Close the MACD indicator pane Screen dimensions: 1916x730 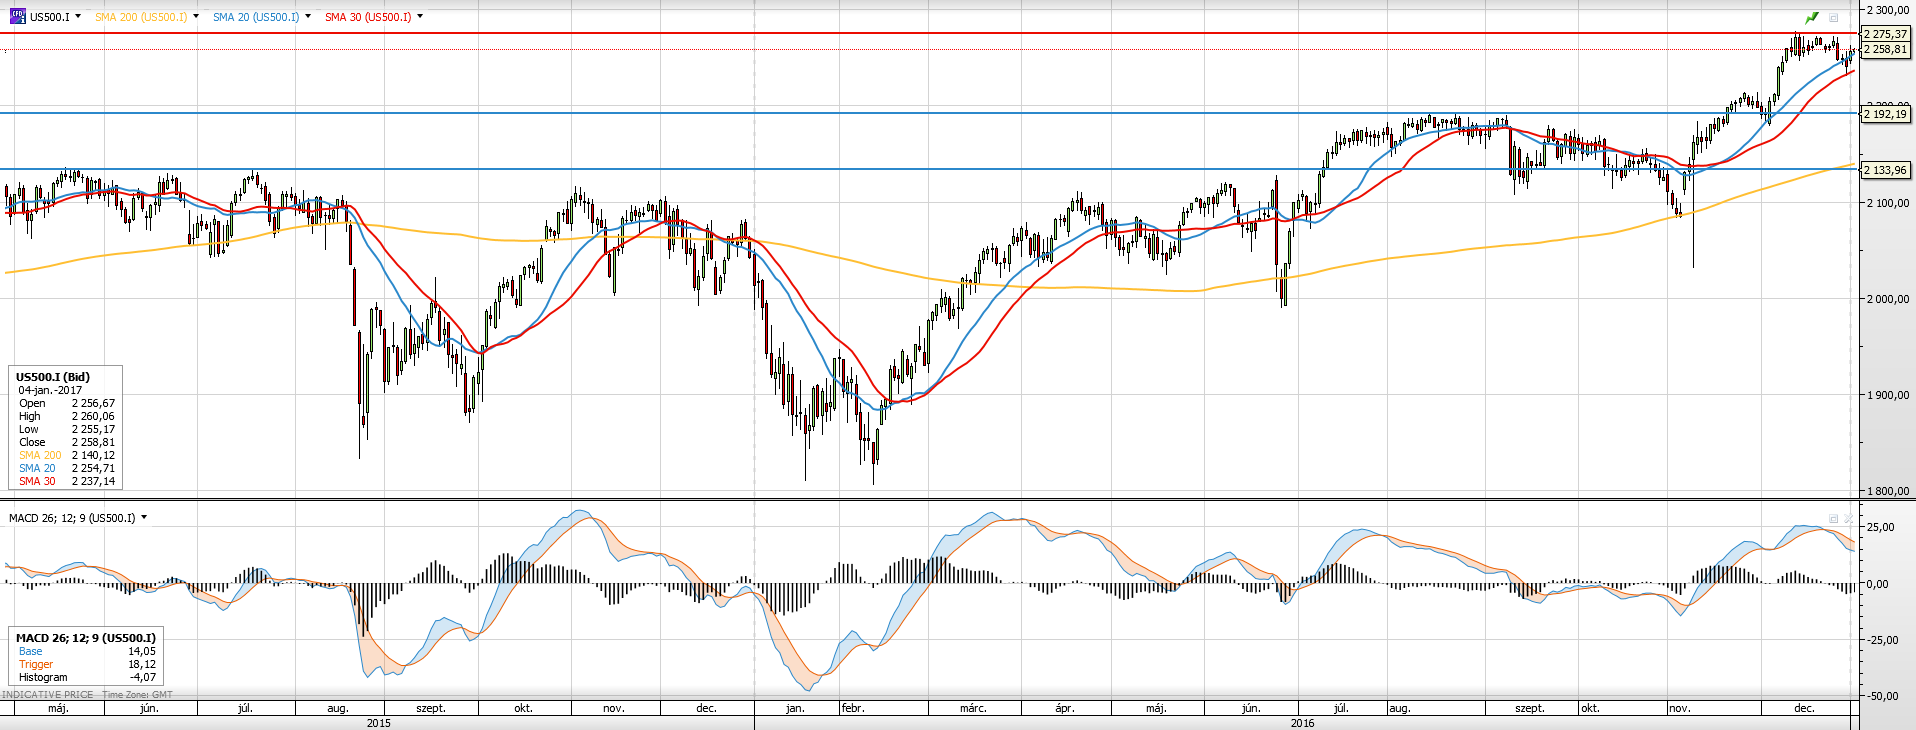pos(1848,518)
